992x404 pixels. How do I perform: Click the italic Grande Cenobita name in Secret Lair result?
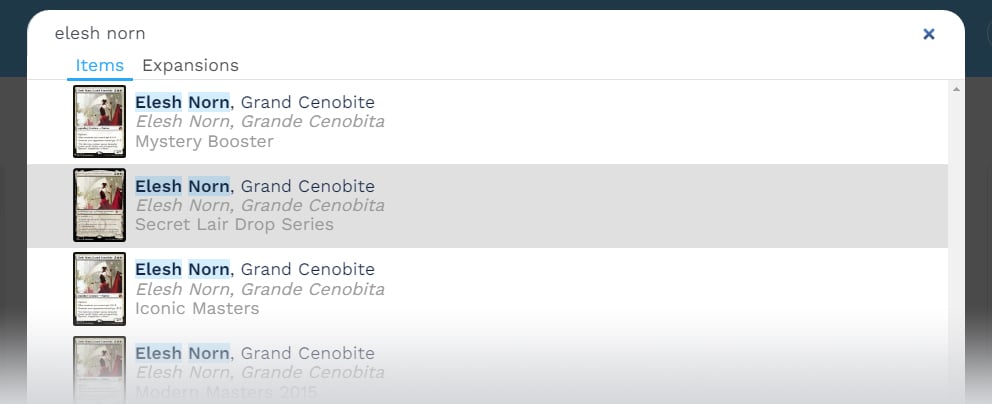tap(259, 205)
